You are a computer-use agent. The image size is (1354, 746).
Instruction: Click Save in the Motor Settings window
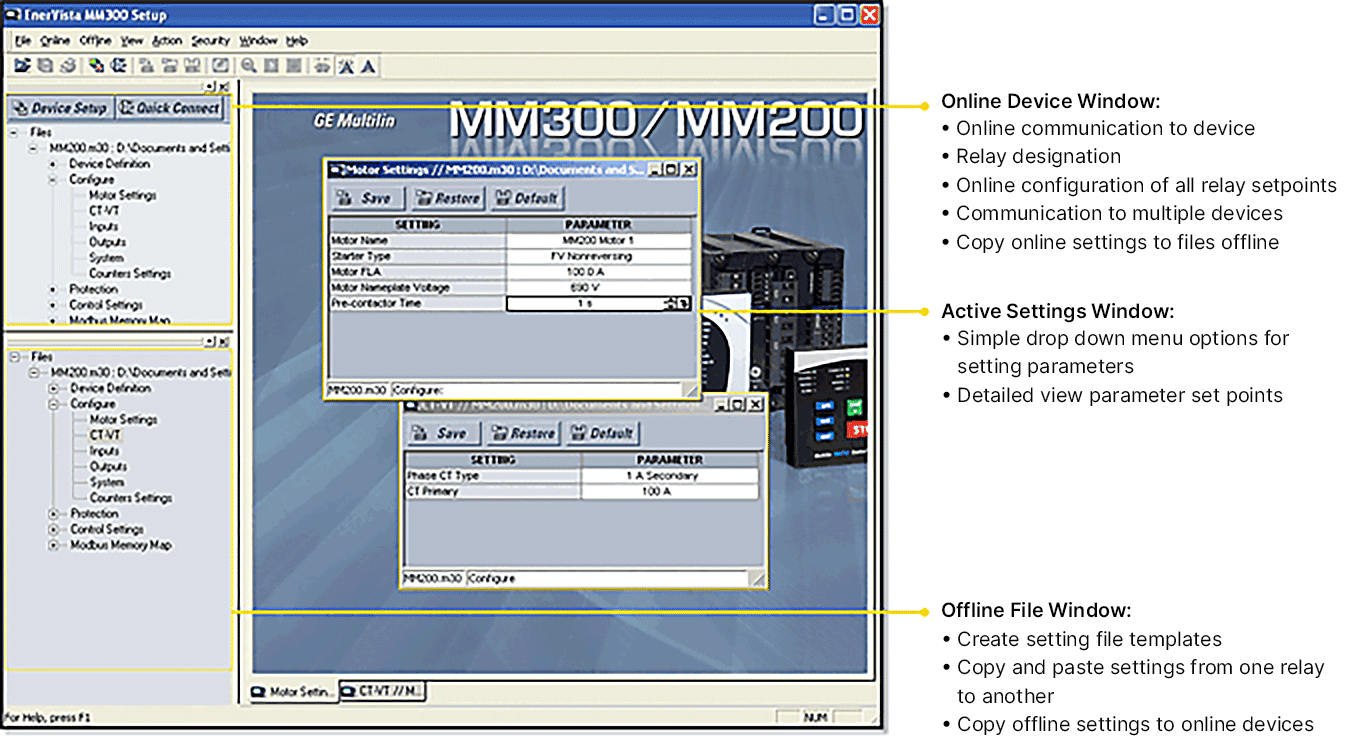coord(367,198)
